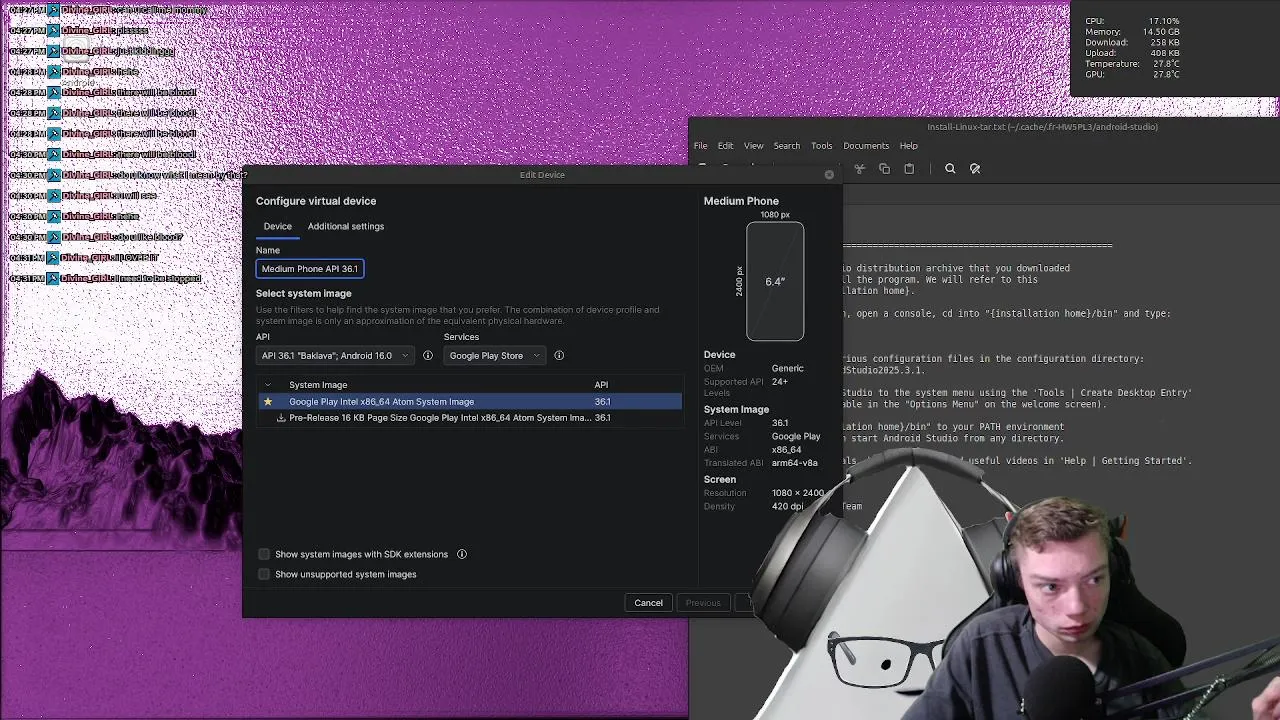Open the API level dropdown
This screenshot has height=720, width=1280.
335,356
